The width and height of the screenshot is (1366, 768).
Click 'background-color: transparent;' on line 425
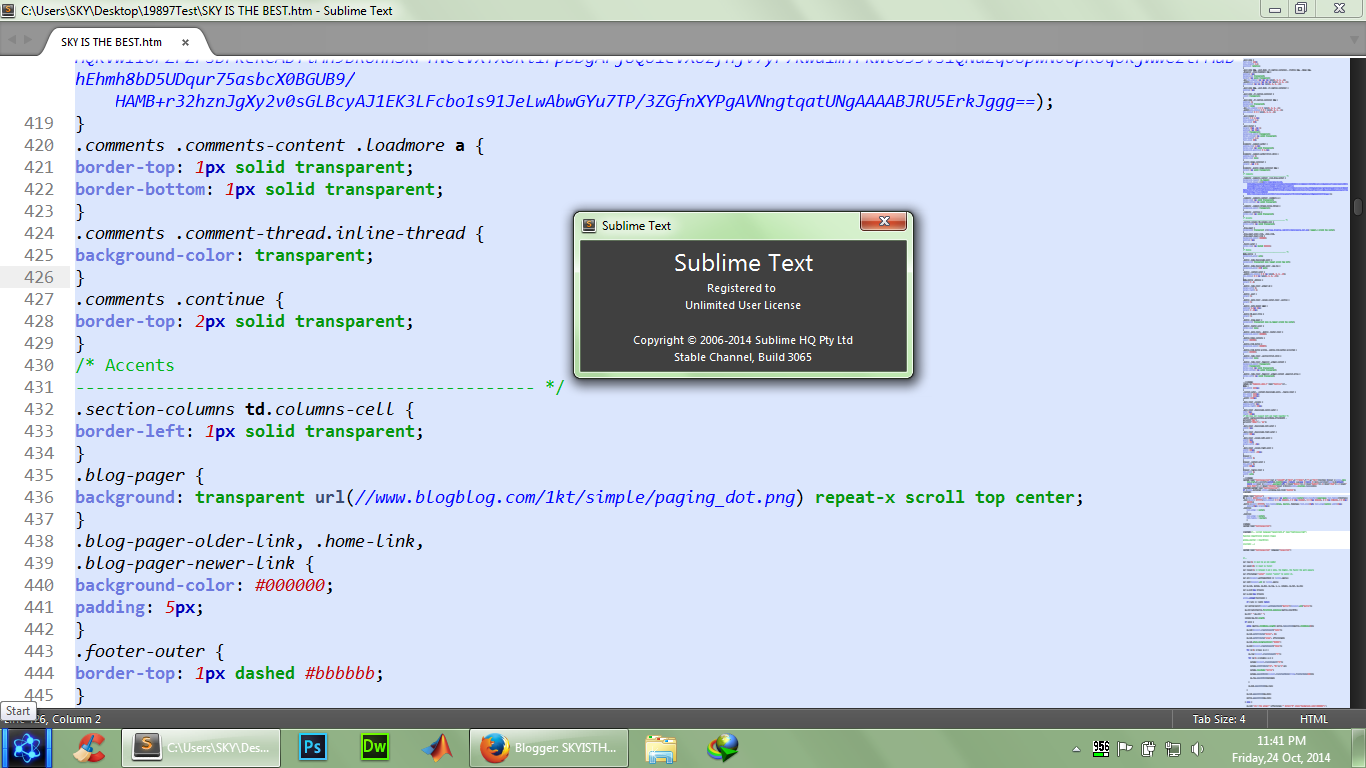[x=225, y=255]
